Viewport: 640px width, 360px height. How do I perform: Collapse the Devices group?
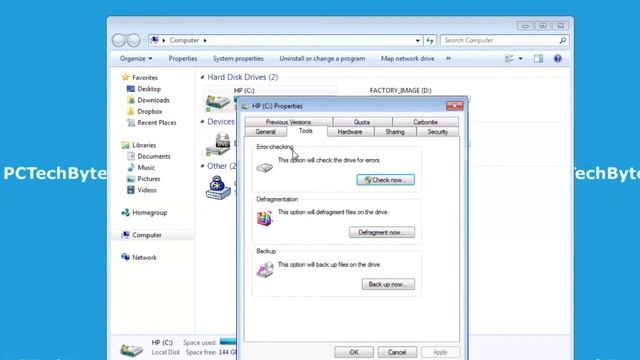[x=202, y=122]
